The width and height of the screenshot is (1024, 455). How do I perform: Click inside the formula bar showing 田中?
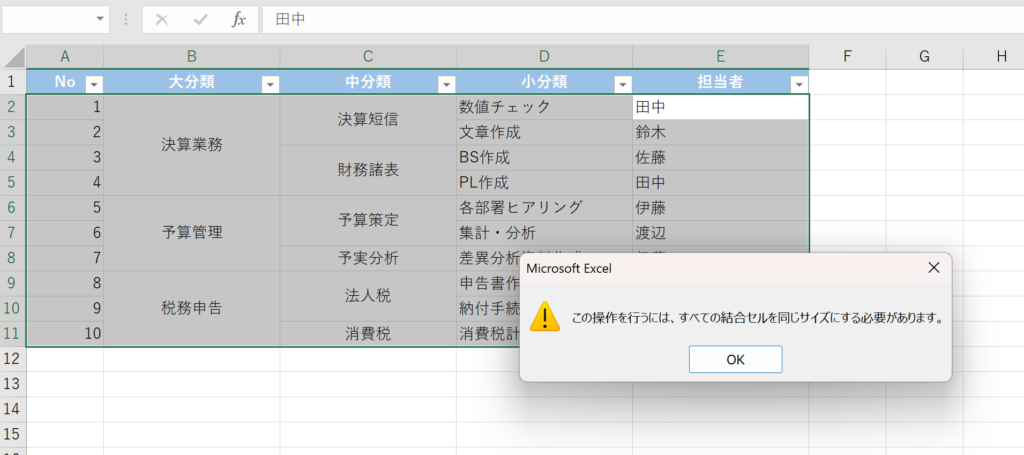pyautogui.click(x=600, y=19)
